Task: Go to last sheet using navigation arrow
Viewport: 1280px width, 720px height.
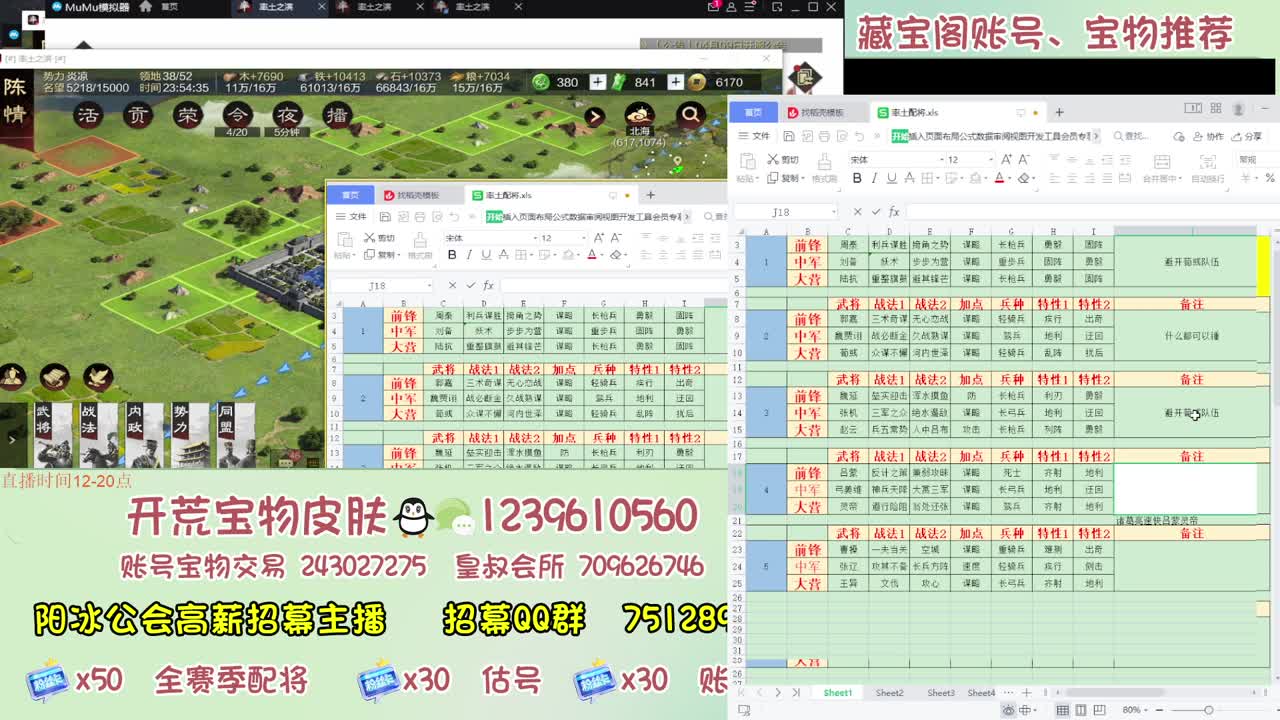Action: [x=796, y=693]
